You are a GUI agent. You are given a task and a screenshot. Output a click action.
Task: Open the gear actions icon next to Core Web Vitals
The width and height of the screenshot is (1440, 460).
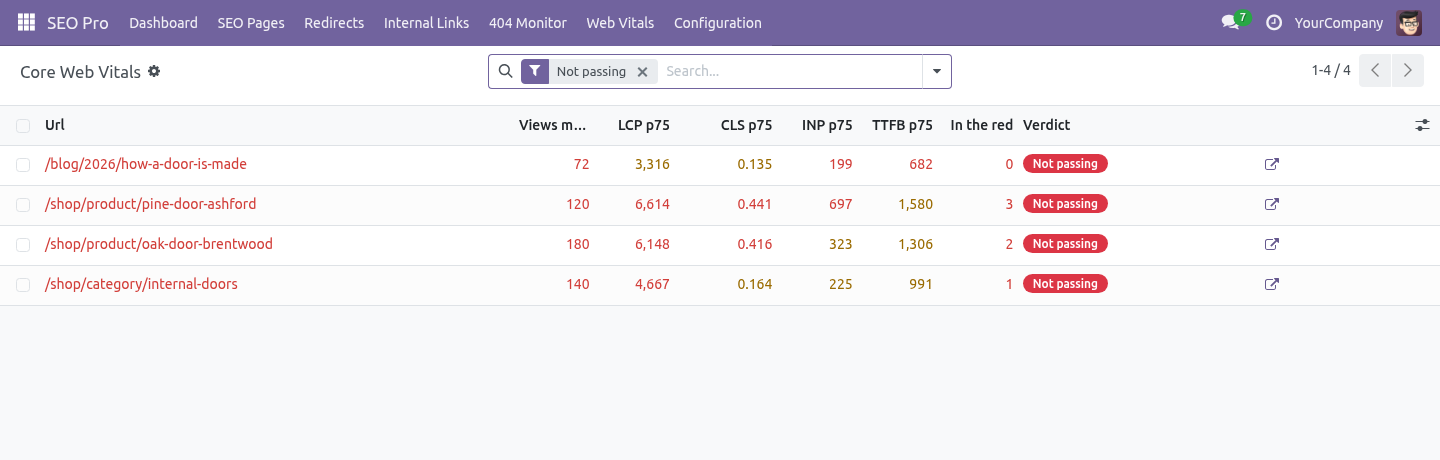point(154,71)
